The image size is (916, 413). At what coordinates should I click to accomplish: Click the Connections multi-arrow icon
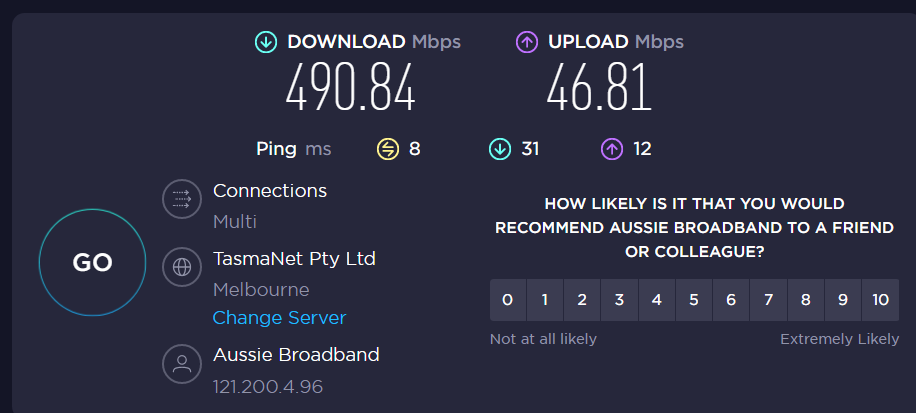tap(182, 200)
